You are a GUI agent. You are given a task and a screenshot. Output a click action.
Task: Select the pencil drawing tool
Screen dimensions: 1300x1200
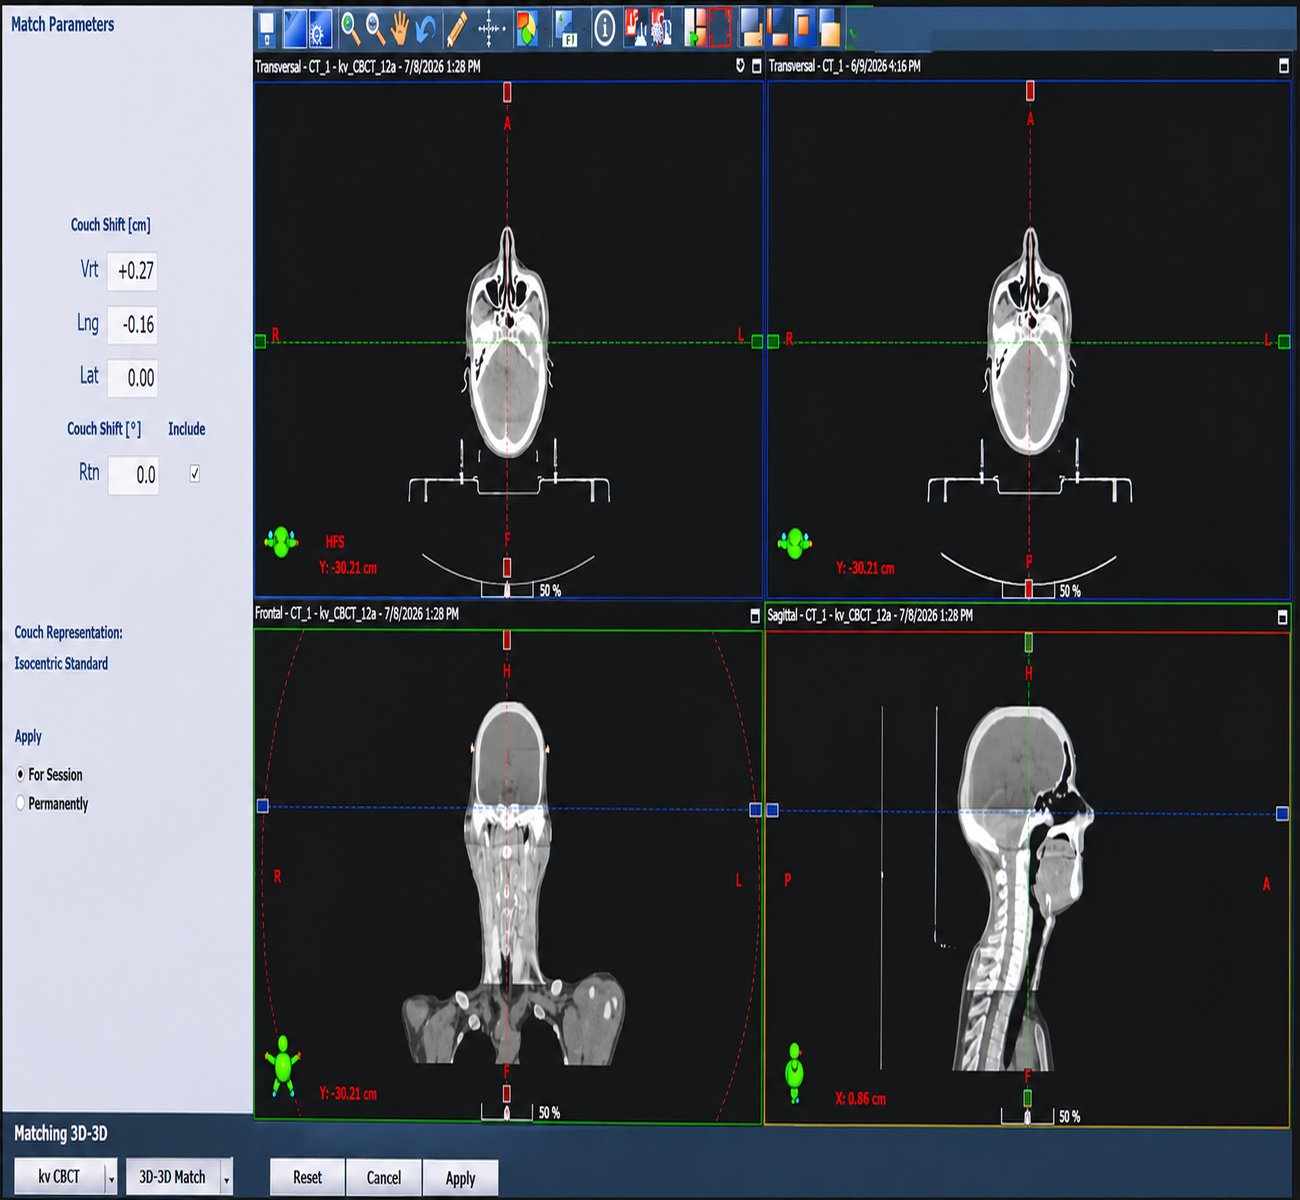click(x=456, y=29)
